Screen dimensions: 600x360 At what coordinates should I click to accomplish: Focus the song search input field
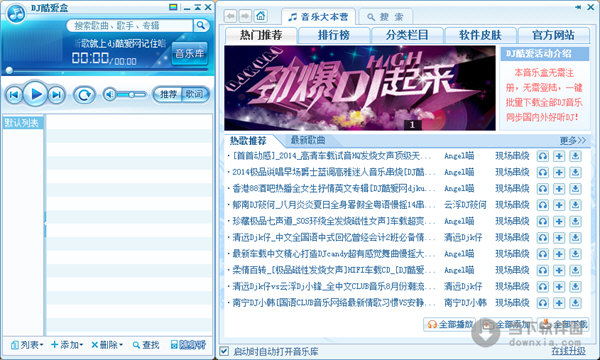click(x=130, y=25)
